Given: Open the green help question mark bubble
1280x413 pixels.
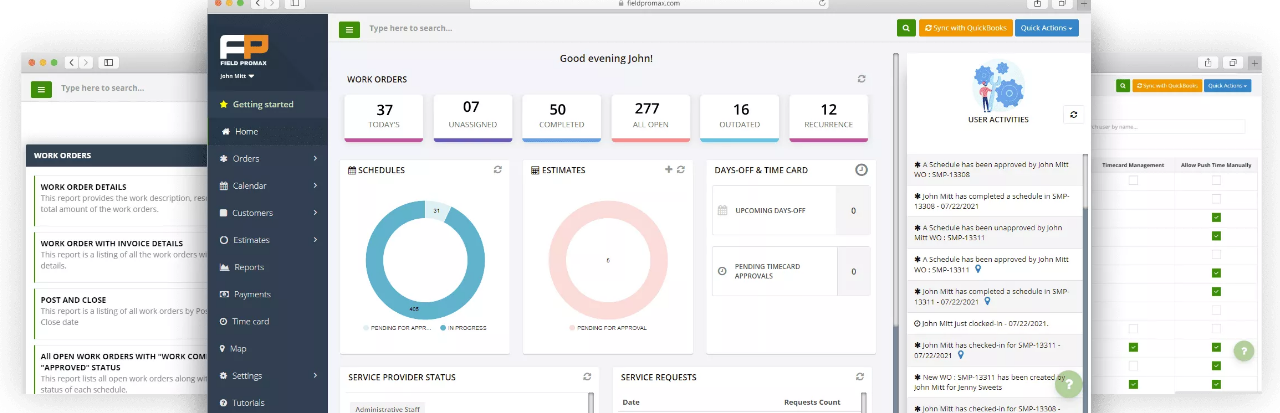Looking at the screenshot, I should coord(1068,383).
